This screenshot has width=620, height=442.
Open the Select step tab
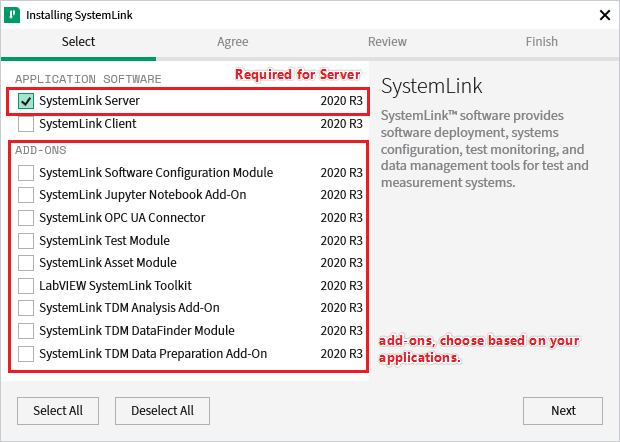78,42
